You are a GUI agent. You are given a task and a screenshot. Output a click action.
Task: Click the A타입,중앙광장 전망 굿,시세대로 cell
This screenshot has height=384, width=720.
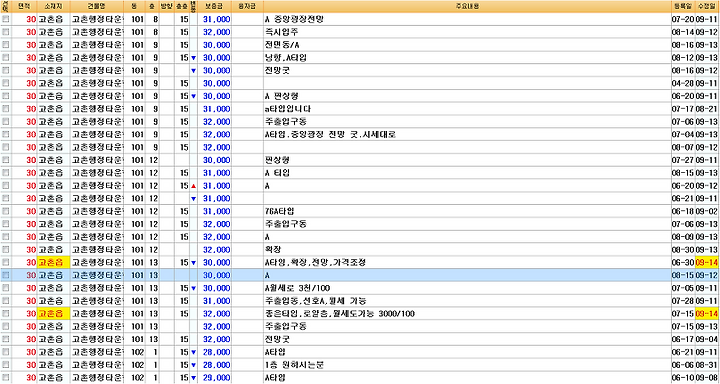click(467, 135)
